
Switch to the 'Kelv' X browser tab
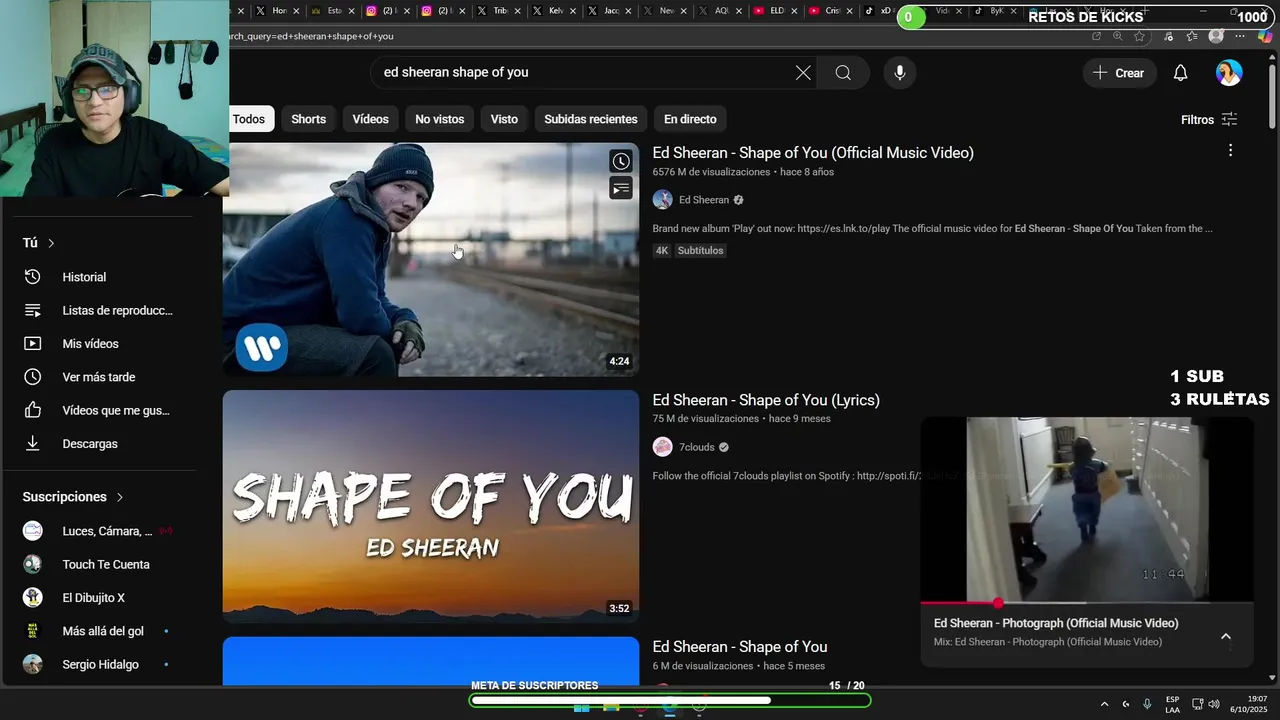coord(554,11)
